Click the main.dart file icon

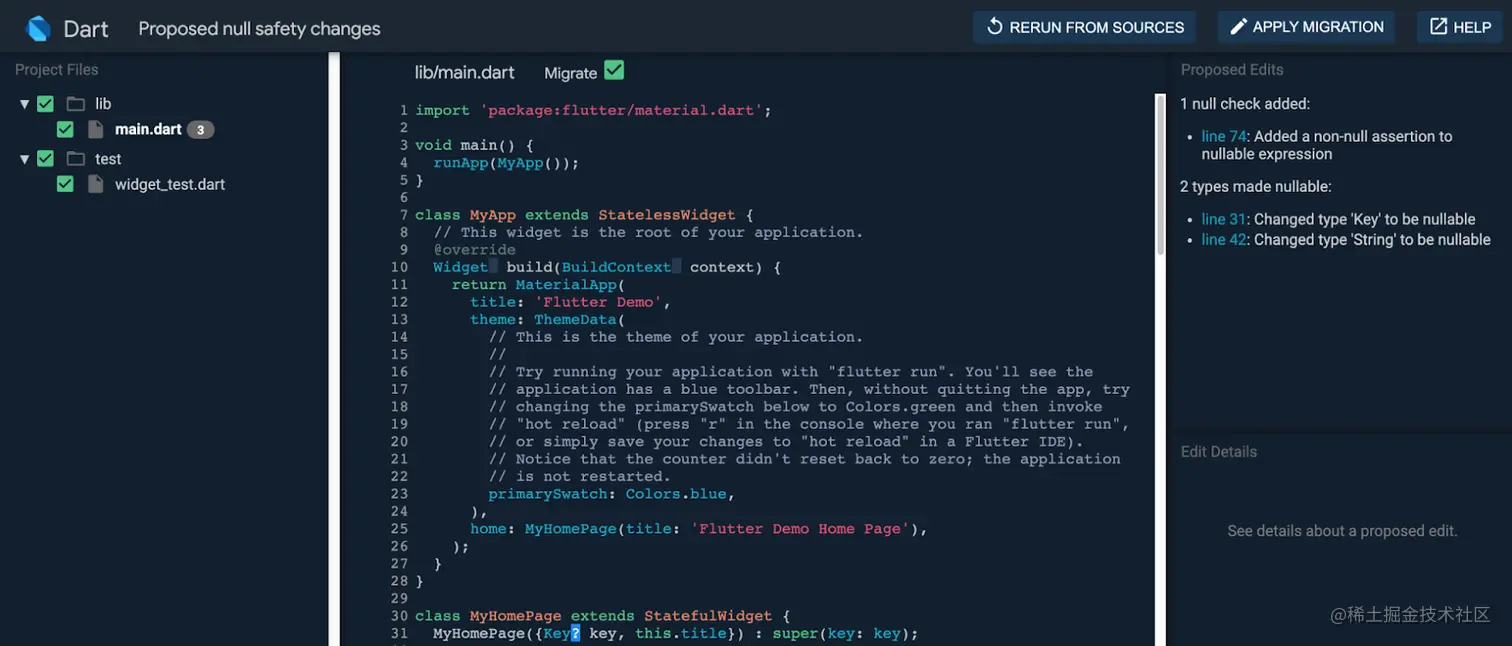point(96,129)
